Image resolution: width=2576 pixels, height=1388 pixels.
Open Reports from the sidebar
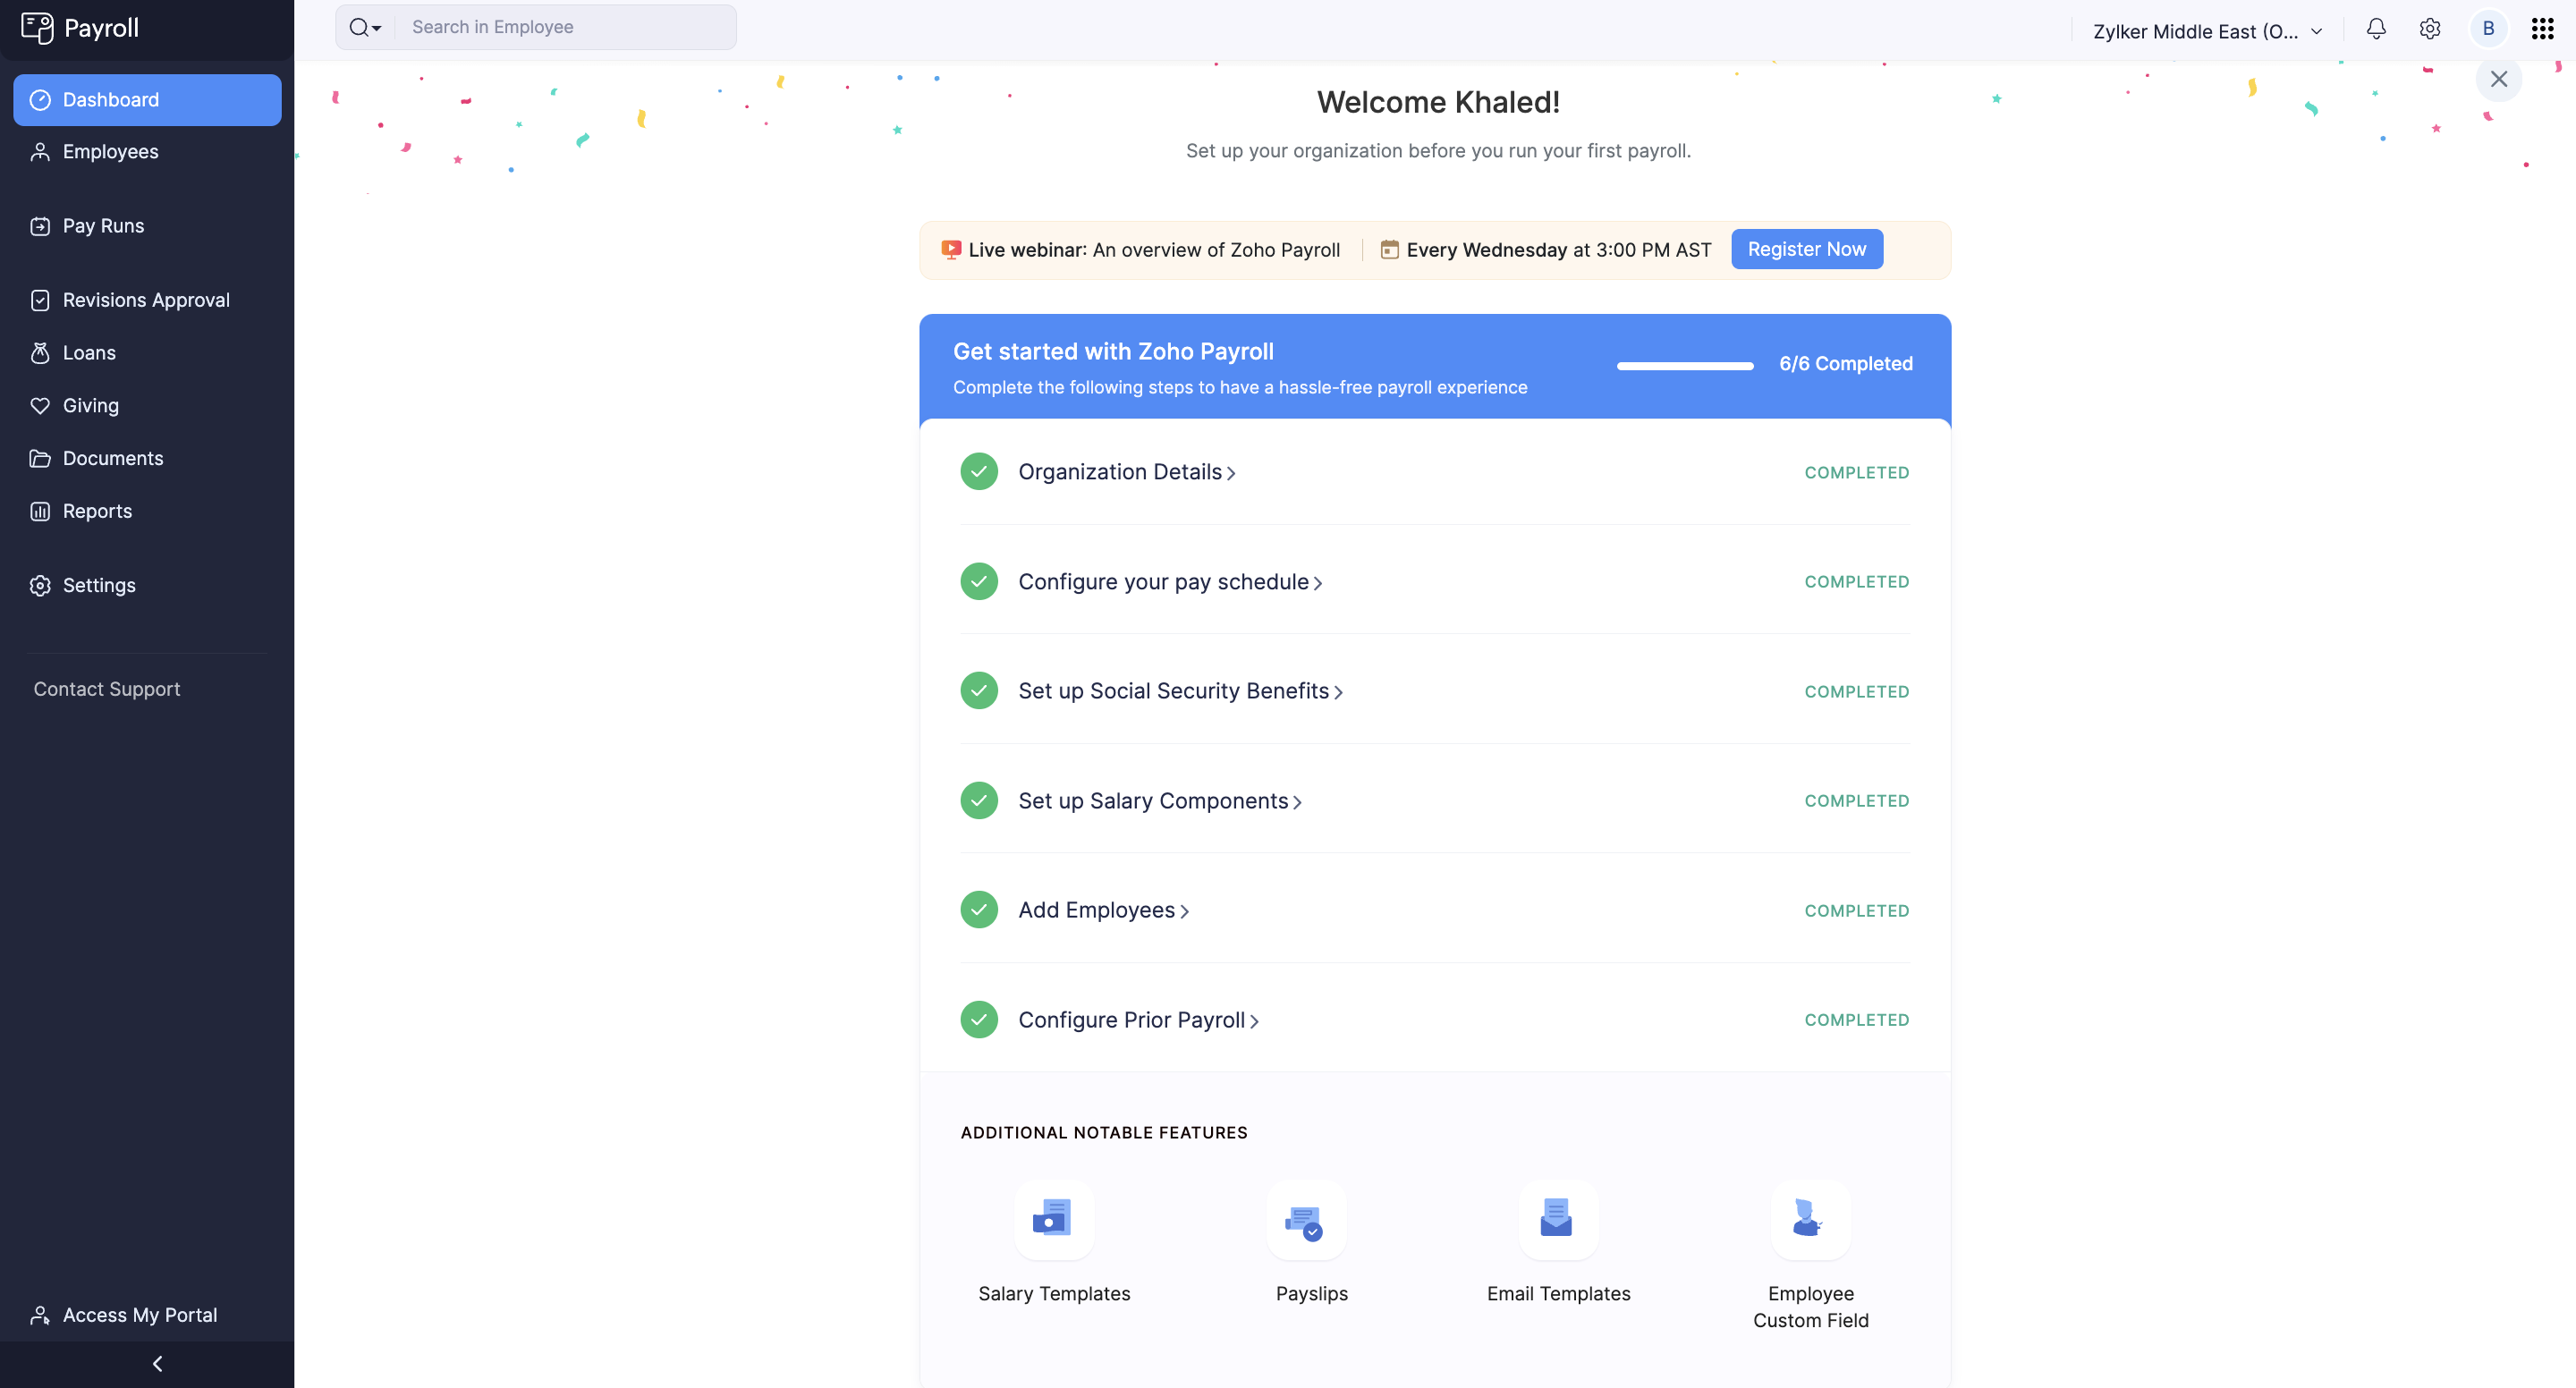click(x=97, y=511)
